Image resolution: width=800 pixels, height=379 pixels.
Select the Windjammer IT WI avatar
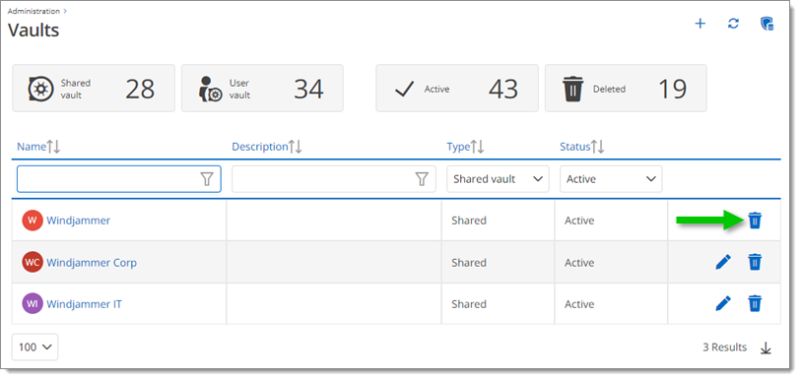32,304
